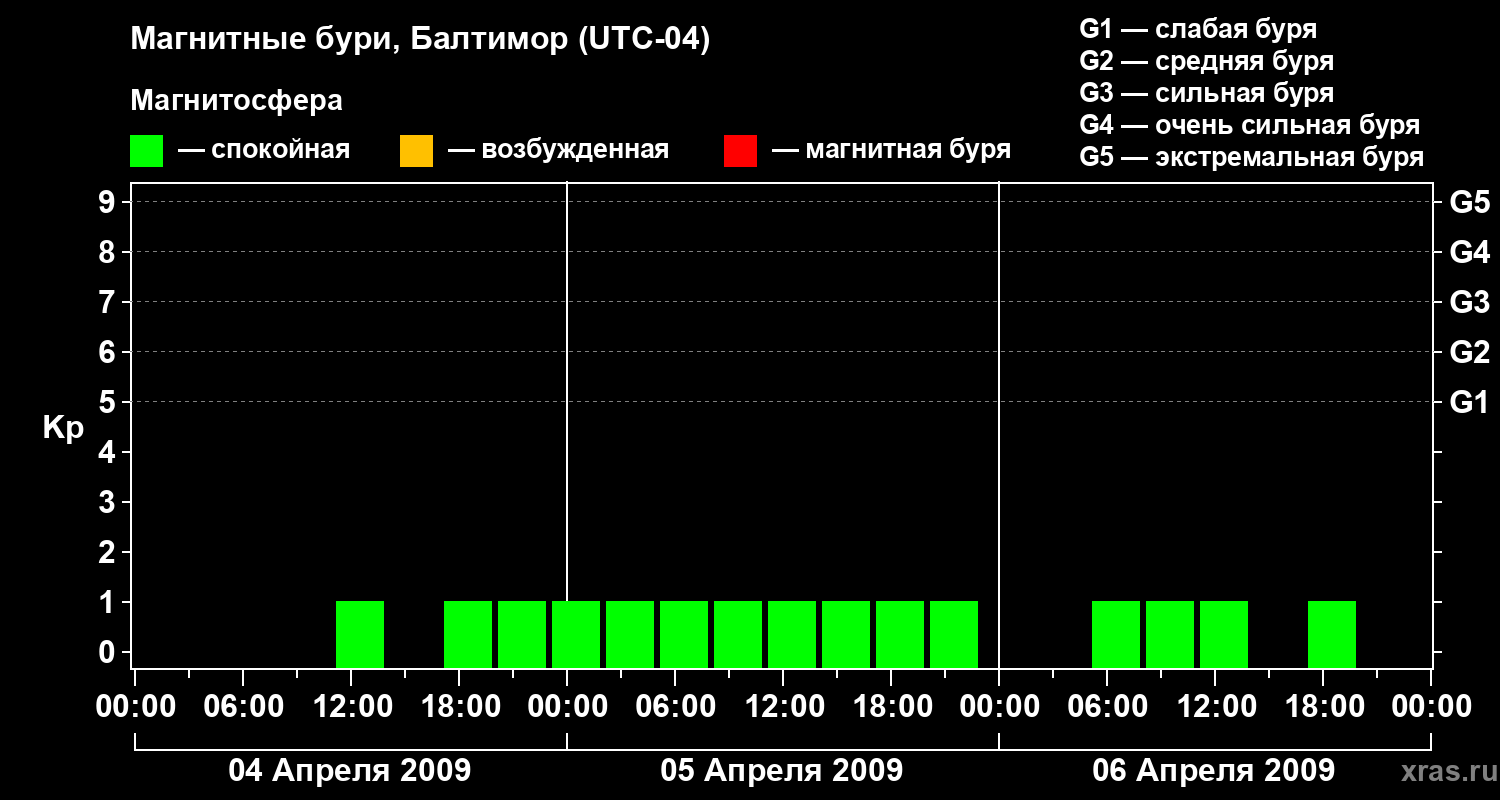The width and height of the screenshot is (1500, 800).
Task: Click the '18:00' tick label under 06 Апреля
Action: click(x=1324, y=707)
